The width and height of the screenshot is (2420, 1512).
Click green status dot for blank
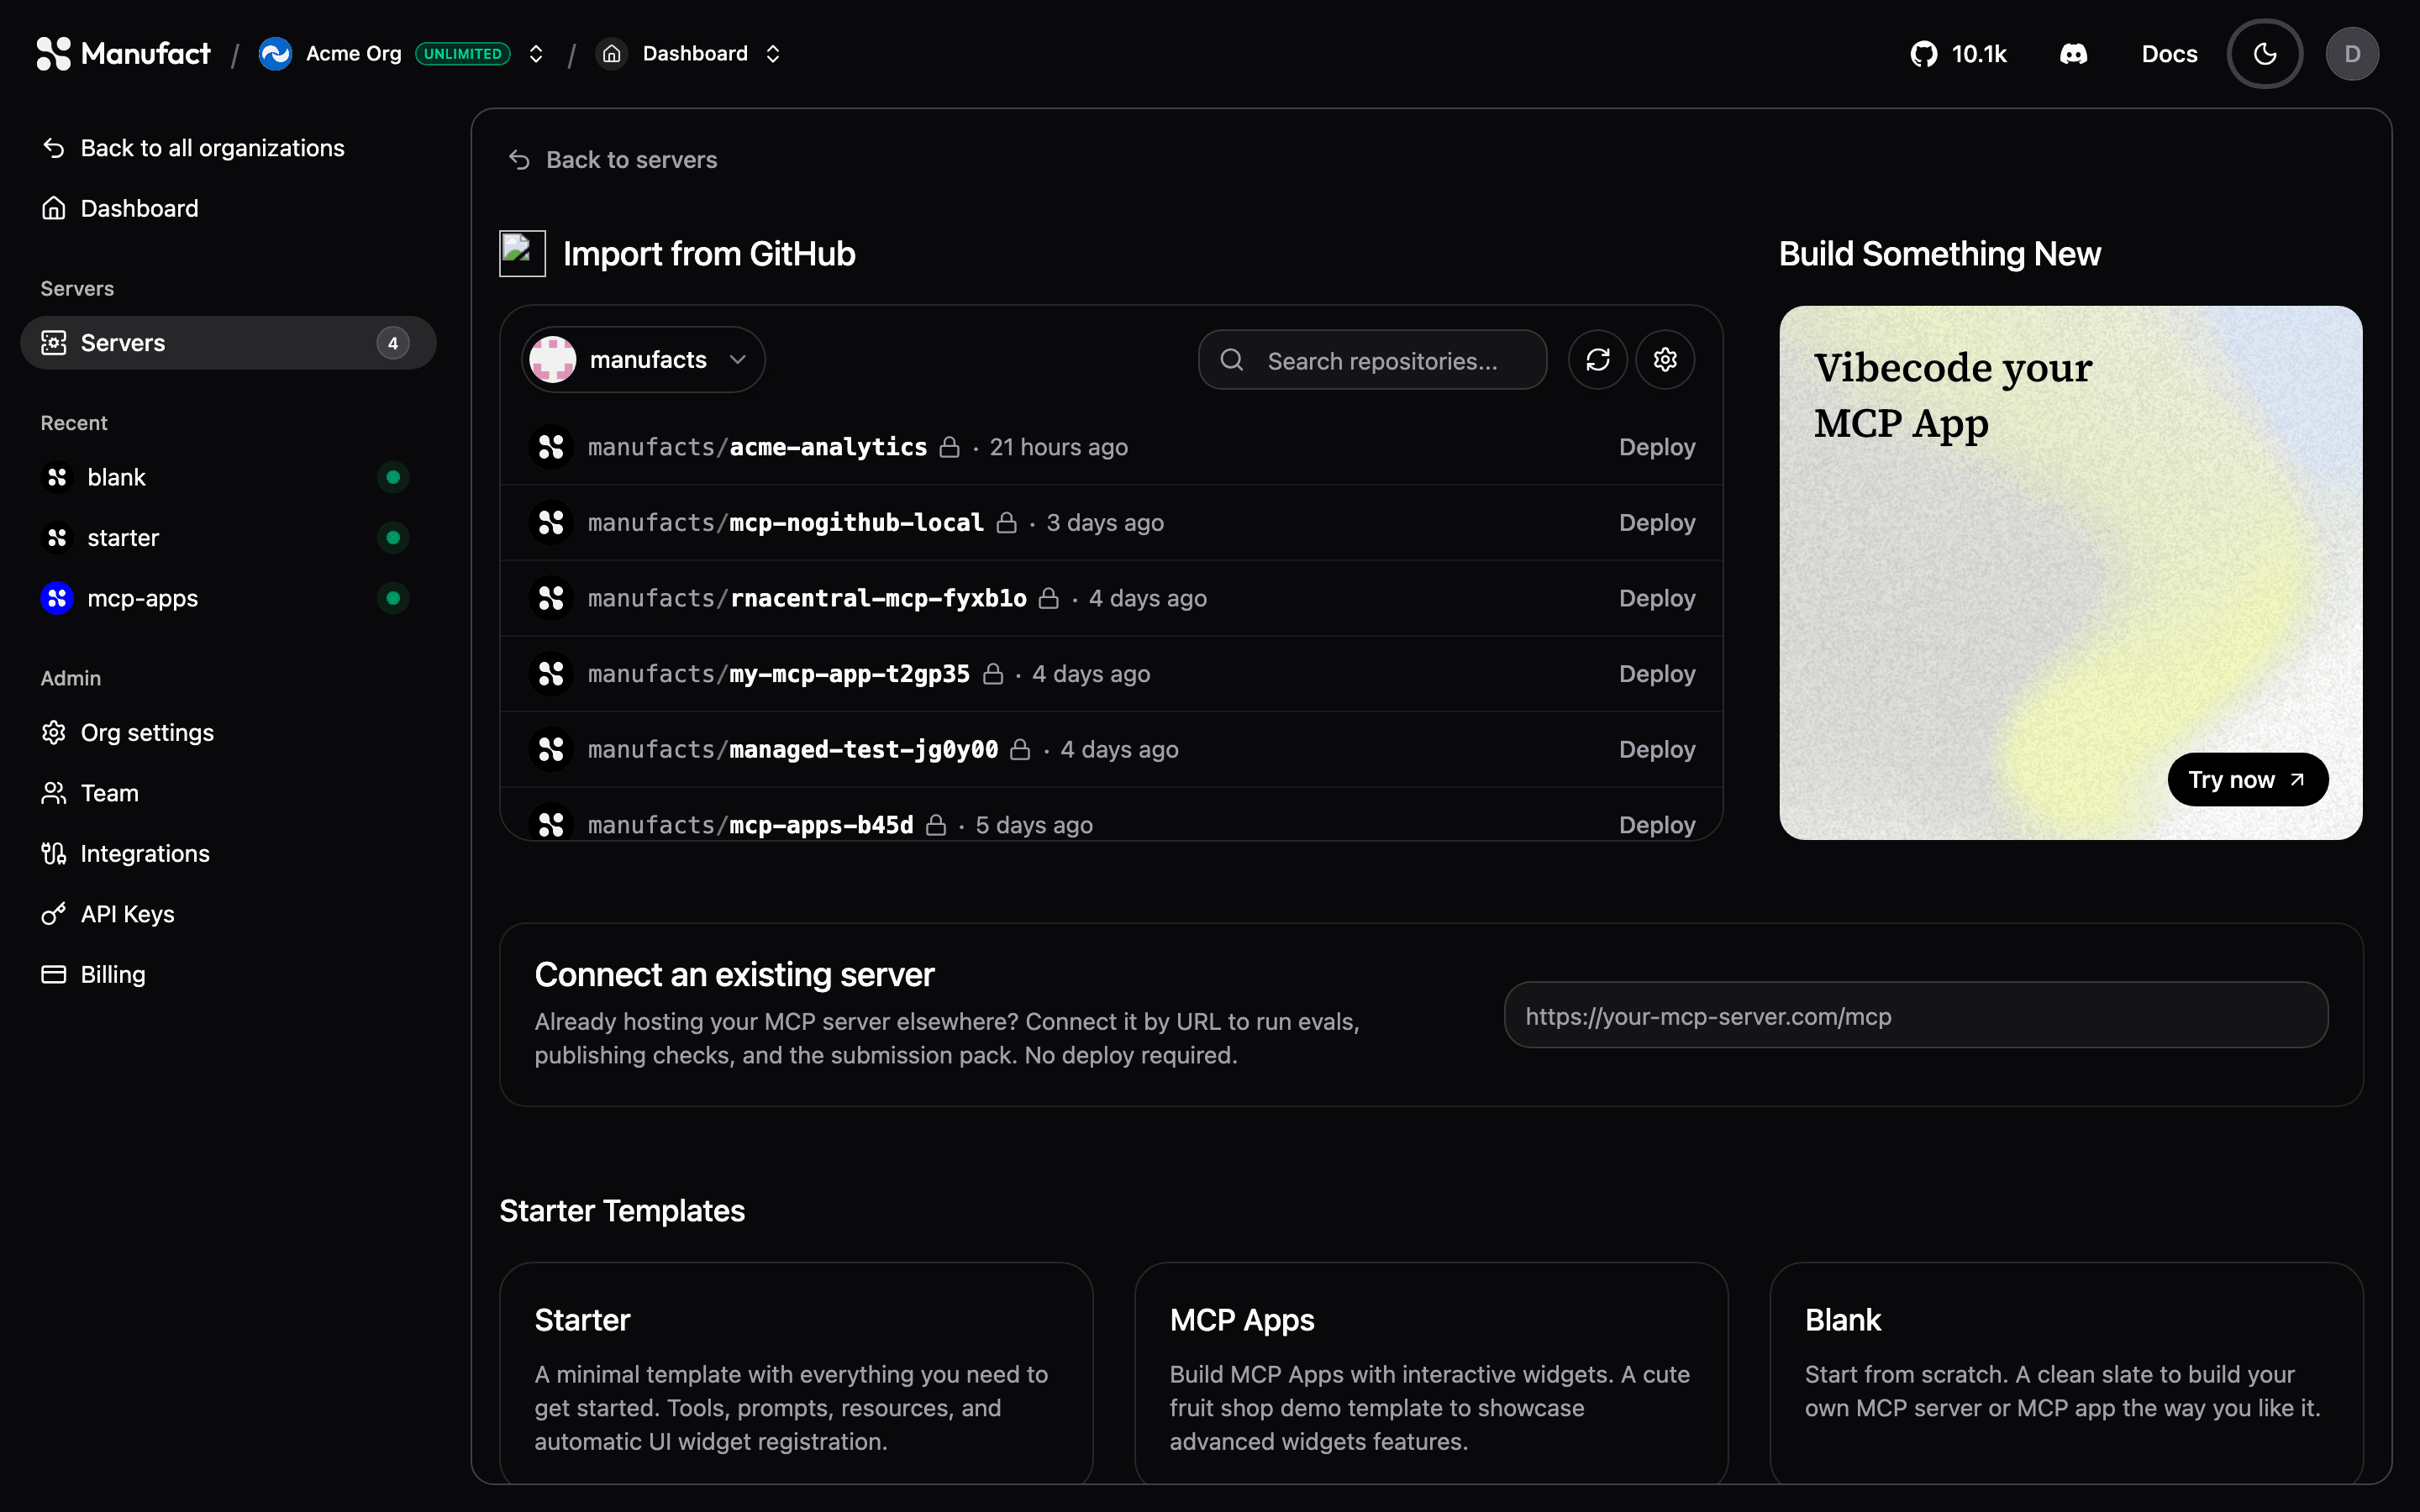(393, 477)
